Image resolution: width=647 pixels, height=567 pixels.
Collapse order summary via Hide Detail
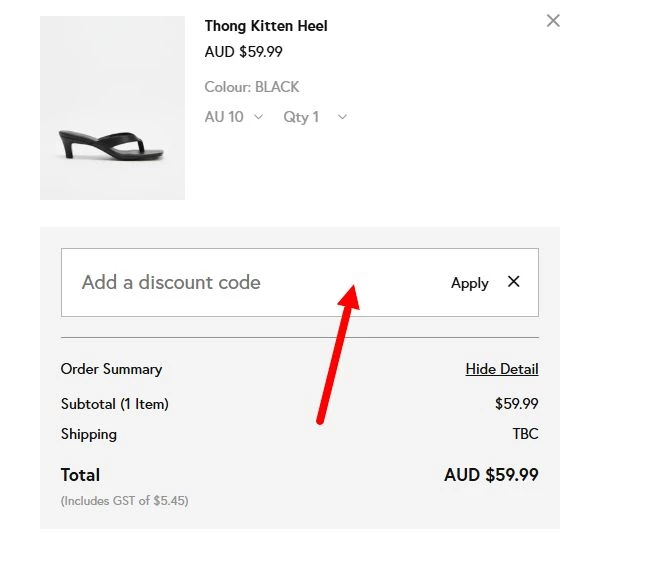pos(501,369)
